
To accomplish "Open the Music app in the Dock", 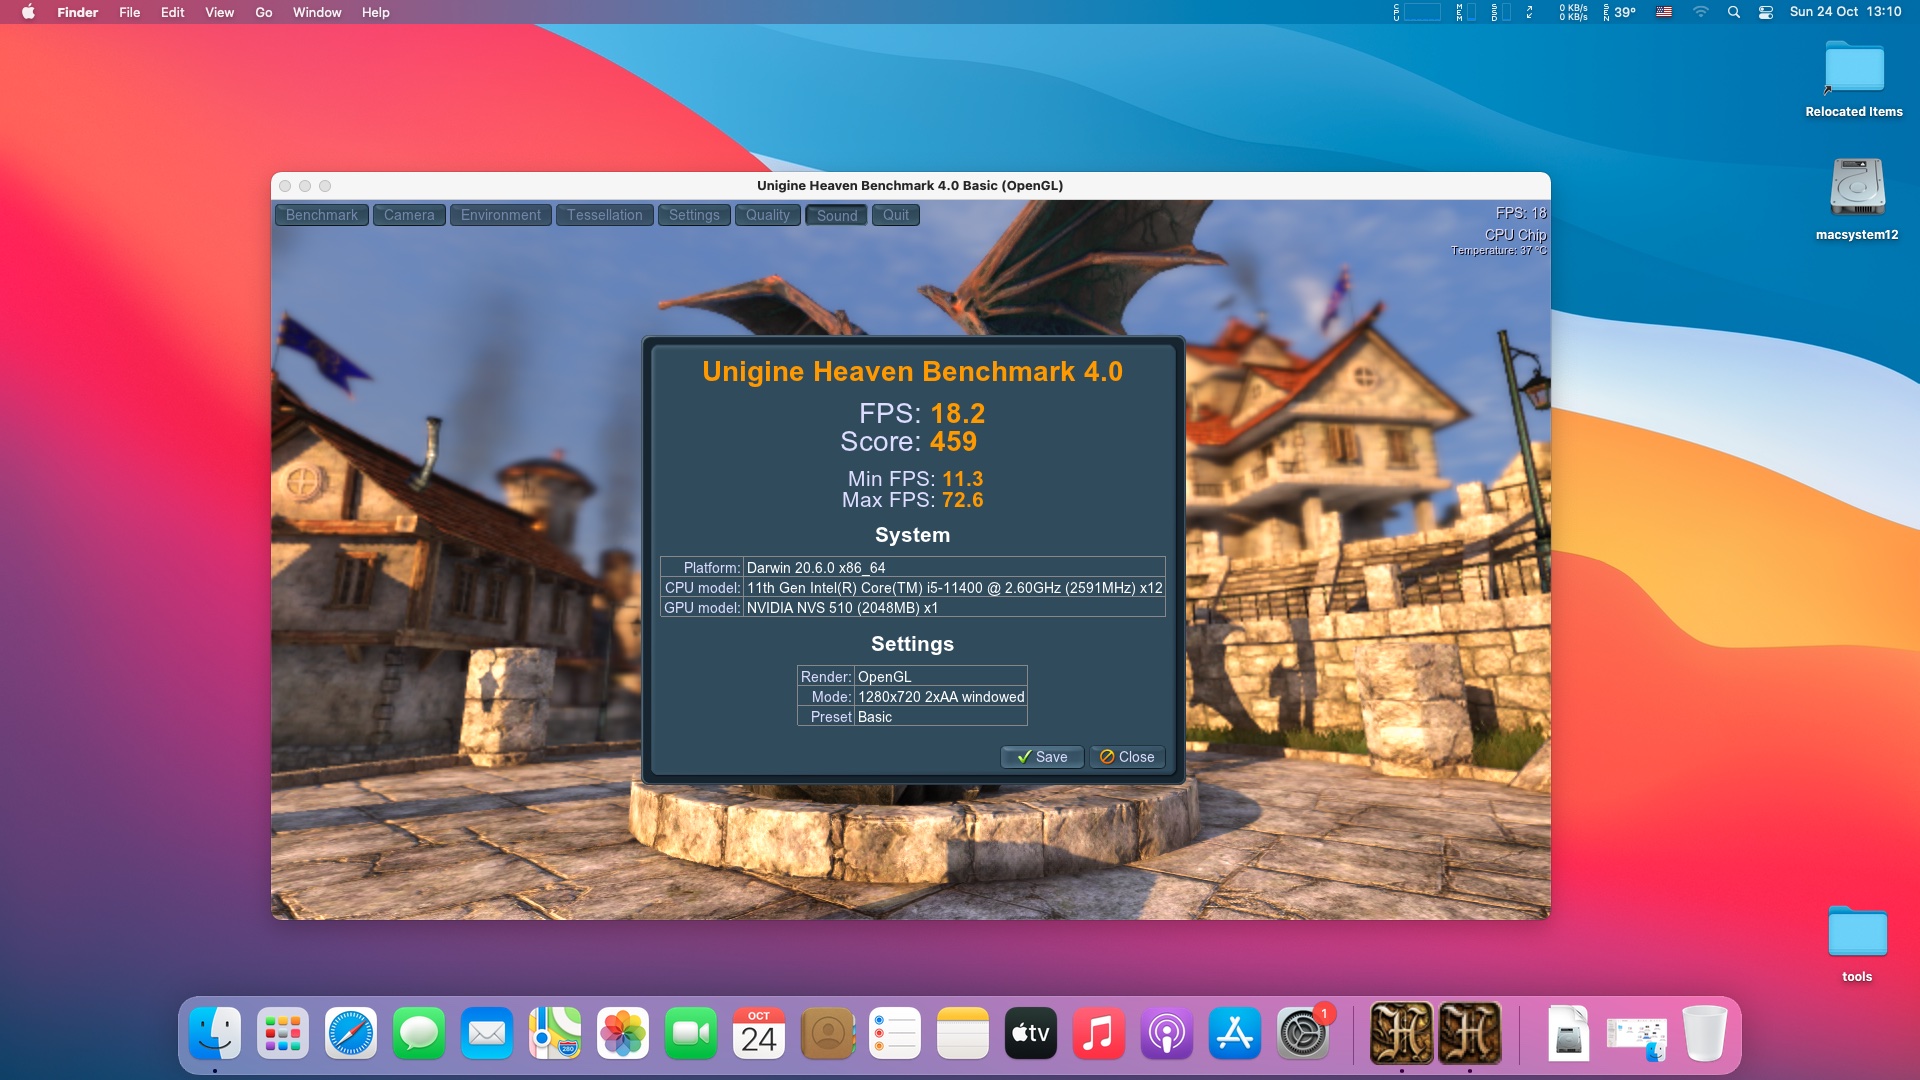I will pos(1098,1033).
